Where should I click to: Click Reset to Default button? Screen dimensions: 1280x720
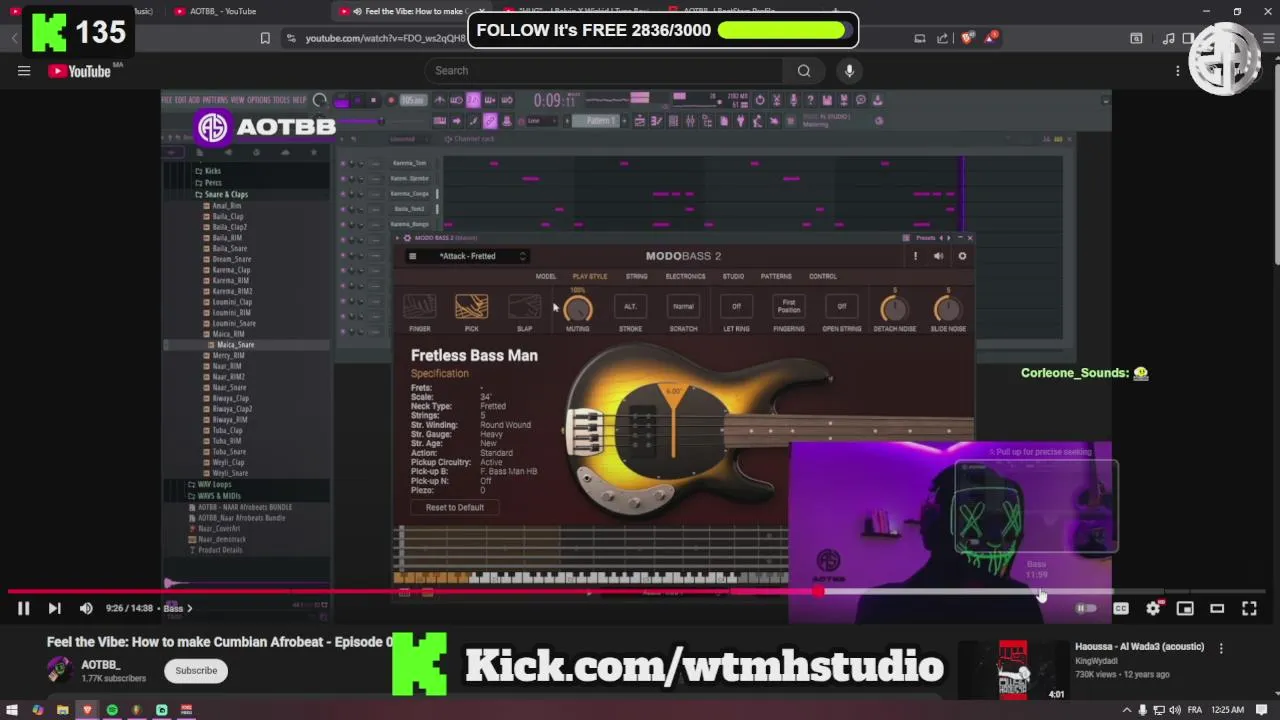(x=454, y=507)
